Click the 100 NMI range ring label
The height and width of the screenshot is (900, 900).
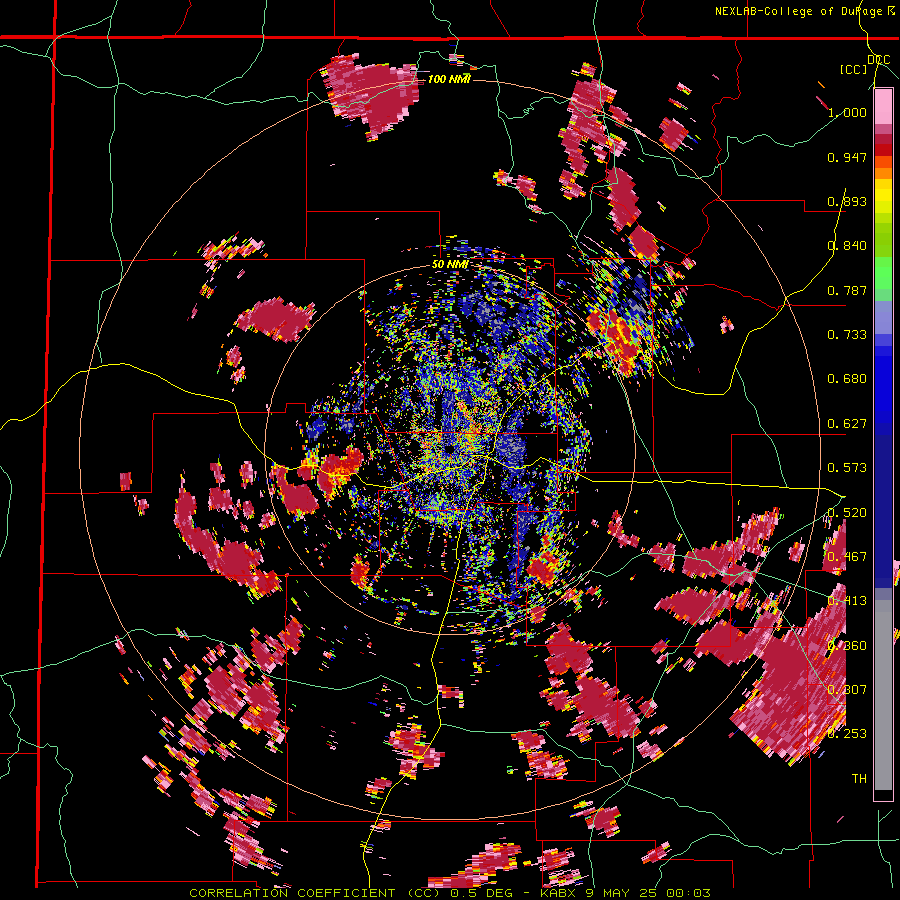pyautogui.click(x=449, y=79)
